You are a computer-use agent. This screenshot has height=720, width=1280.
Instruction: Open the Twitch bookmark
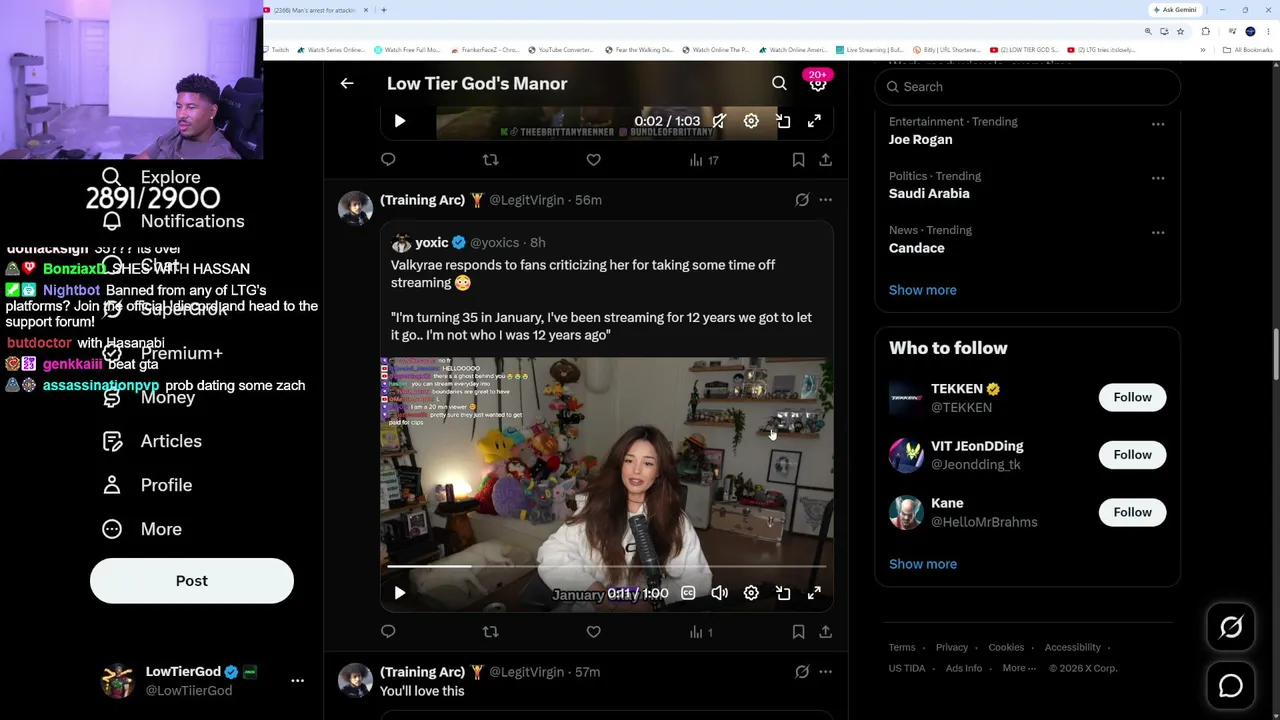(x=276, y=50)
